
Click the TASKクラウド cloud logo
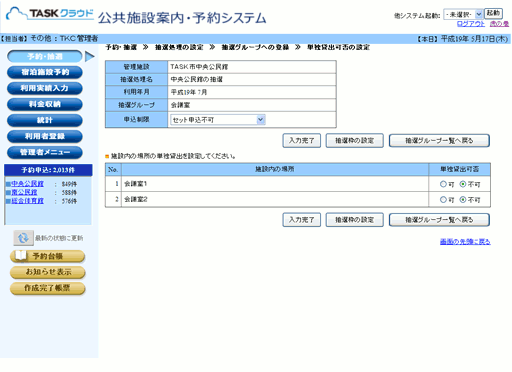49,14
